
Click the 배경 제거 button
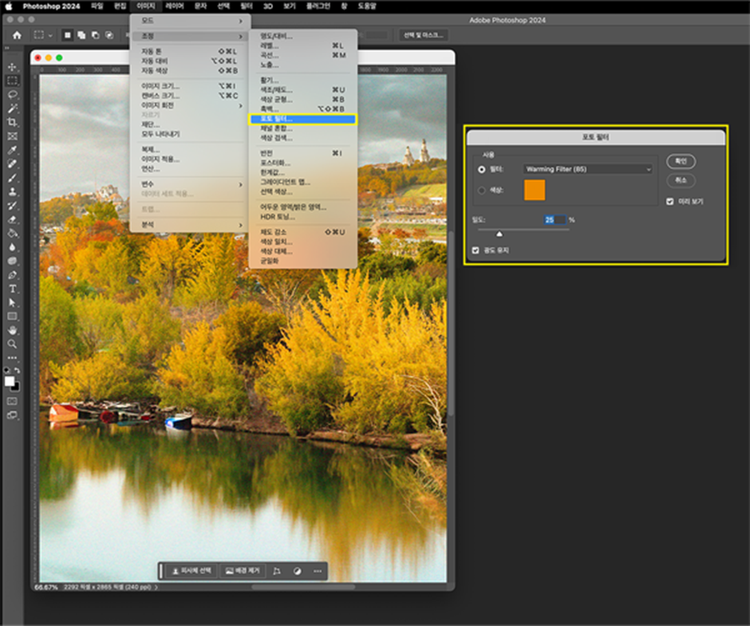[x=243, y=571]
